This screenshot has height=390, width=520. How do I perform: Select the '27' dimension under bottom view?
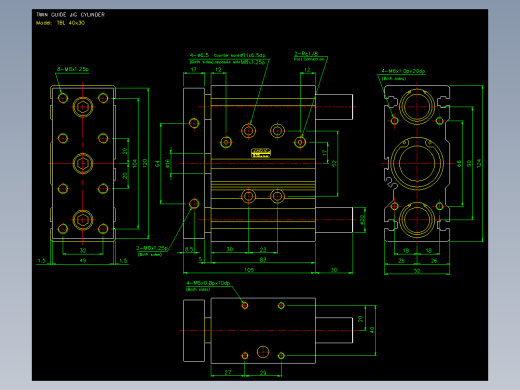(x=228, y=372)
